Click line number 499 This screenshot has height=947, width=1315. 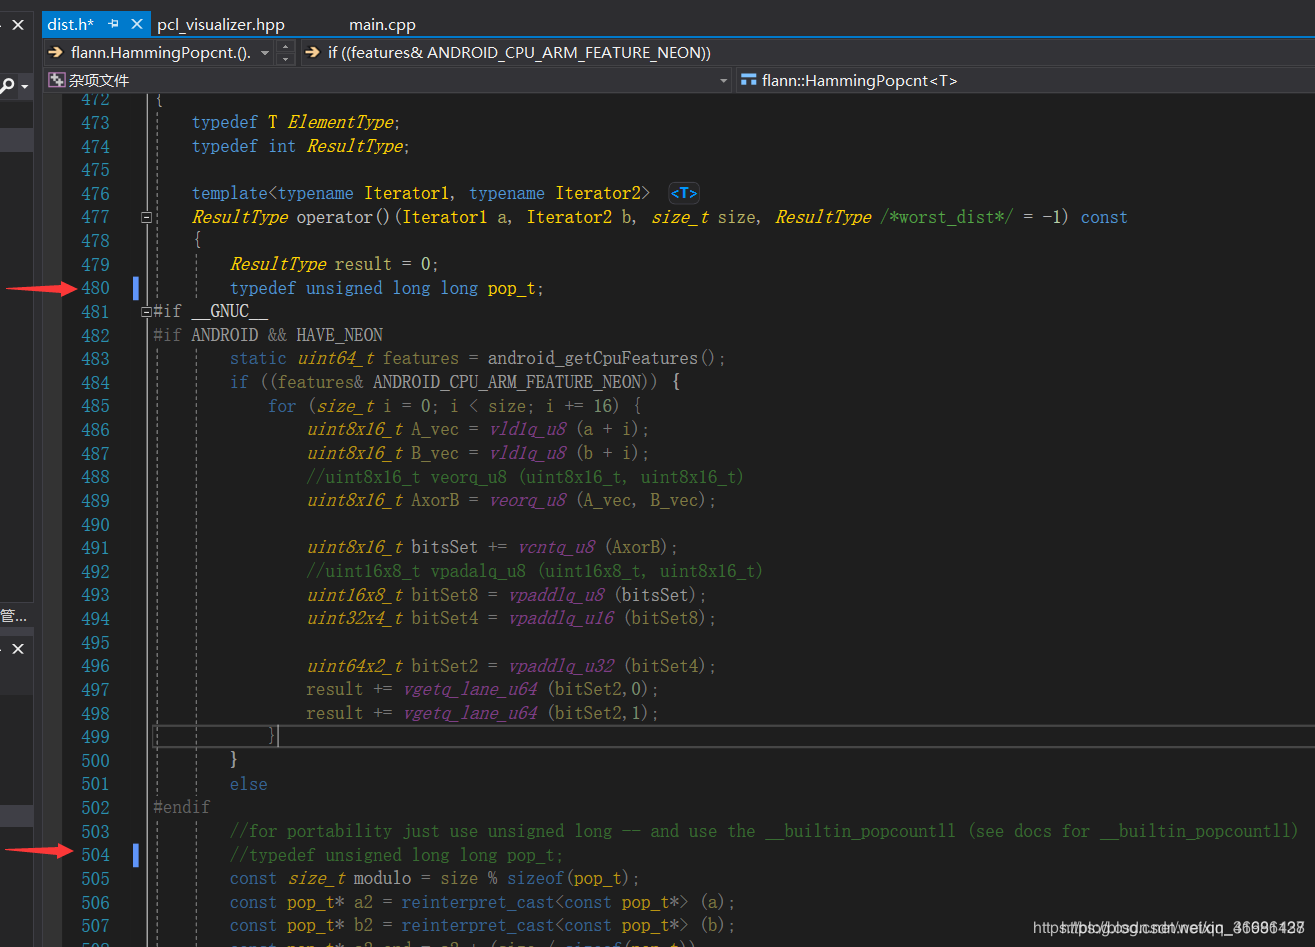pos(95,737)
